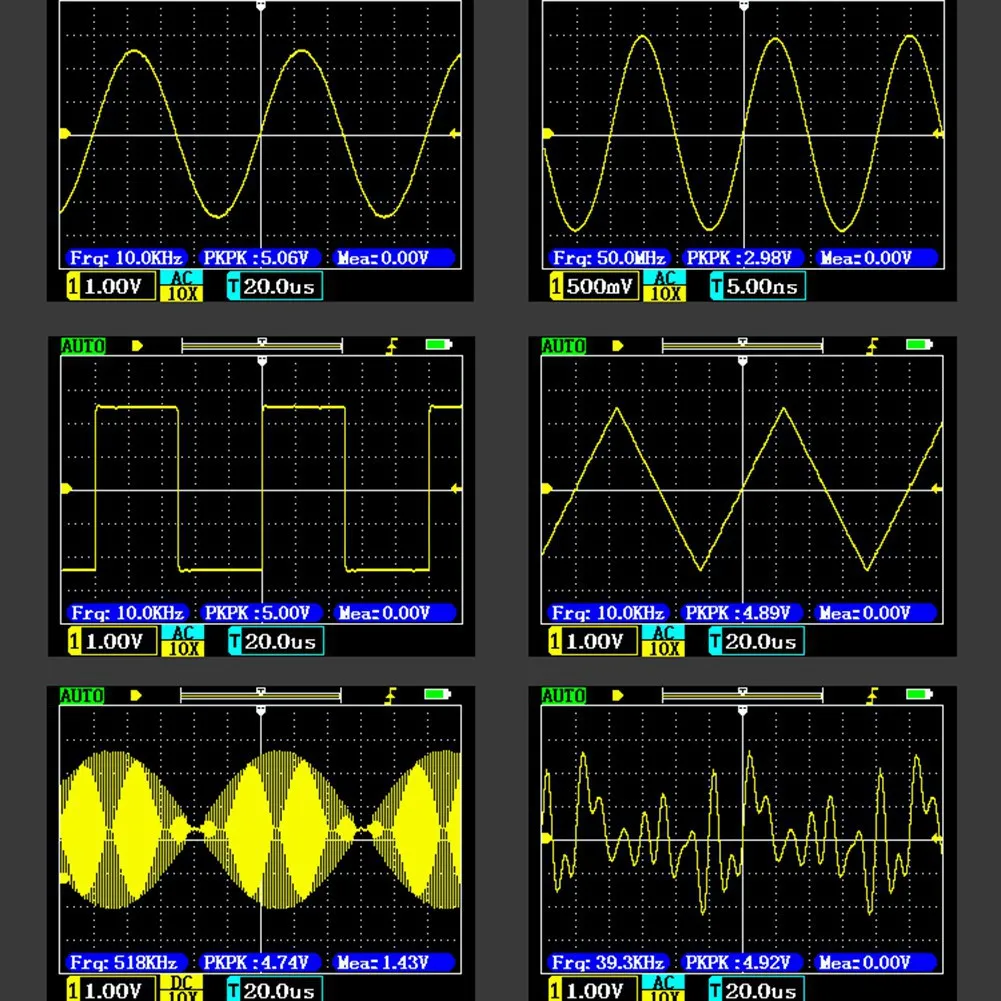Click the PKPK :4.89V readout
Viewport: 1001px width, 1001px height.
click(x=737, y=613)
